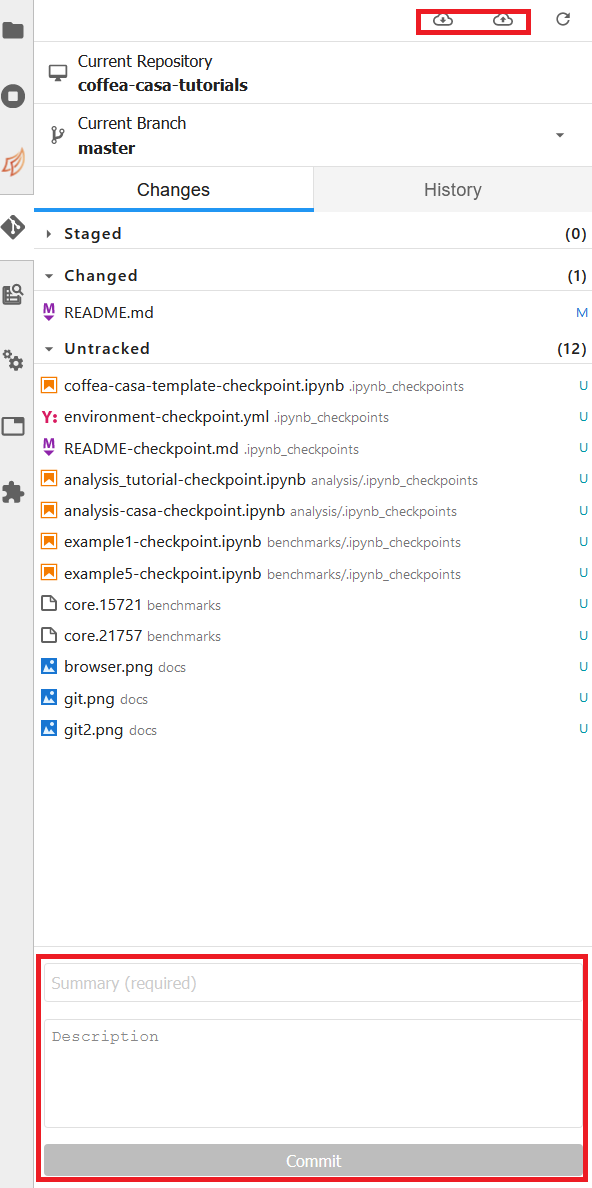
Task: Click the Current Repository monitor icon
Action: tap(58, 73)
